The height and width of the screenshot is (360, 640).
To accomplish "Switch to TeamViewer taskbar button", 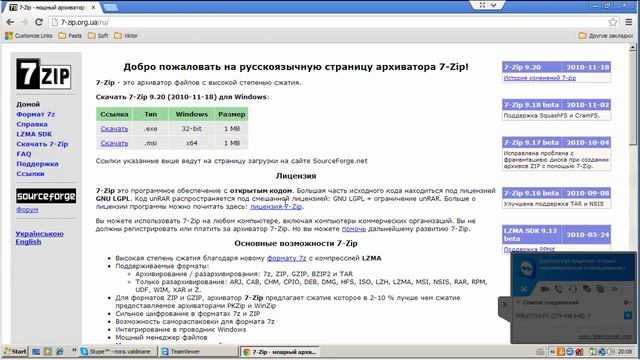I will pyautogui.click(x=198, y=351).
